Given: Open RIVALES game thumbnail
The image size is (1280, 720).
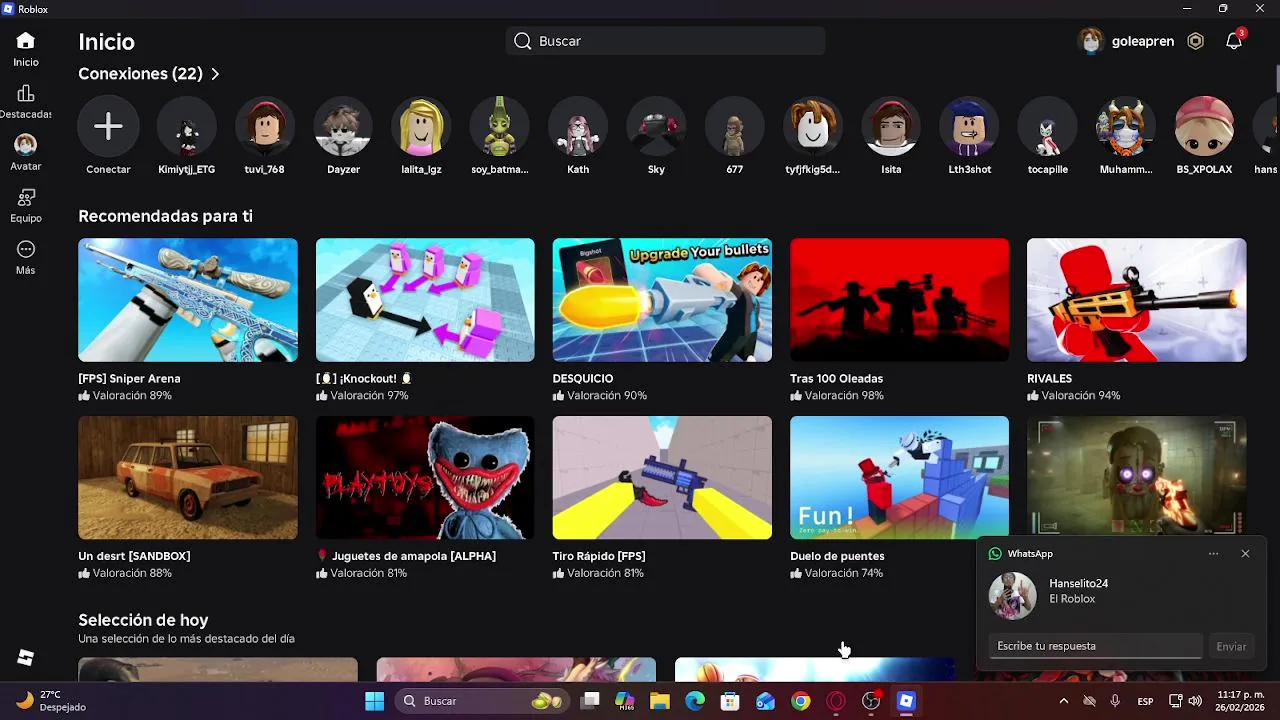Looking at the screenshot, I should pyautogui.click(x=1136, y=300).
